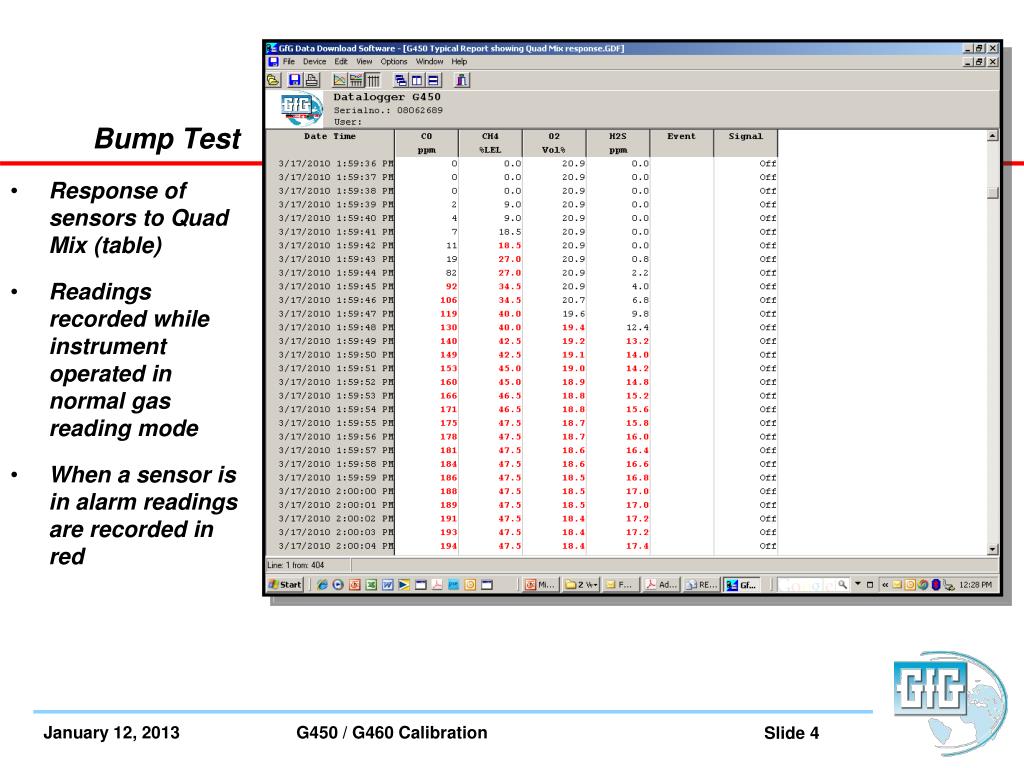Select the tile-vertical windows icon

tap(417, 80)
